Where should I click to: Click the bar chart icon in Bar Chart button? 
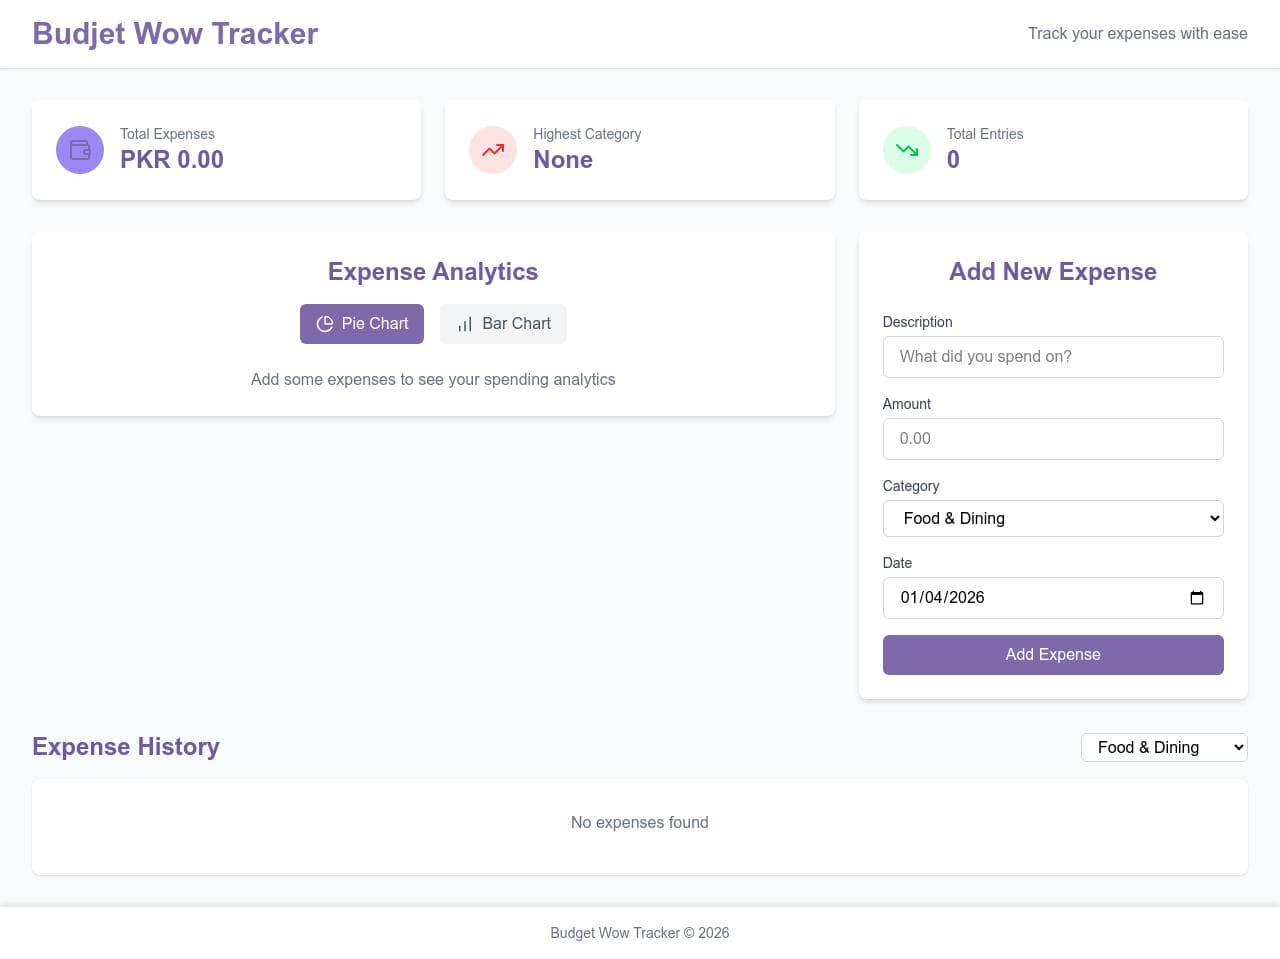pos(464,324)
